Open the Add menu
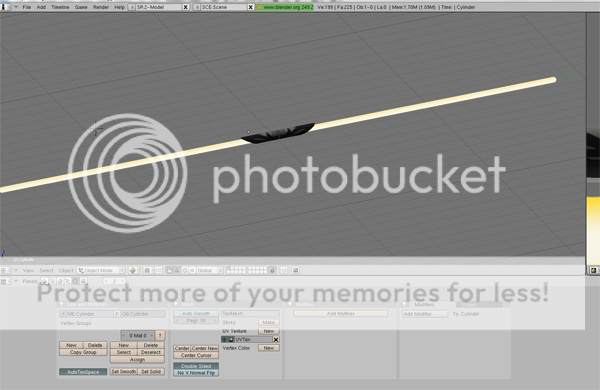The width and height of the screenshot is (600, 390). click(x=41, y=7)
